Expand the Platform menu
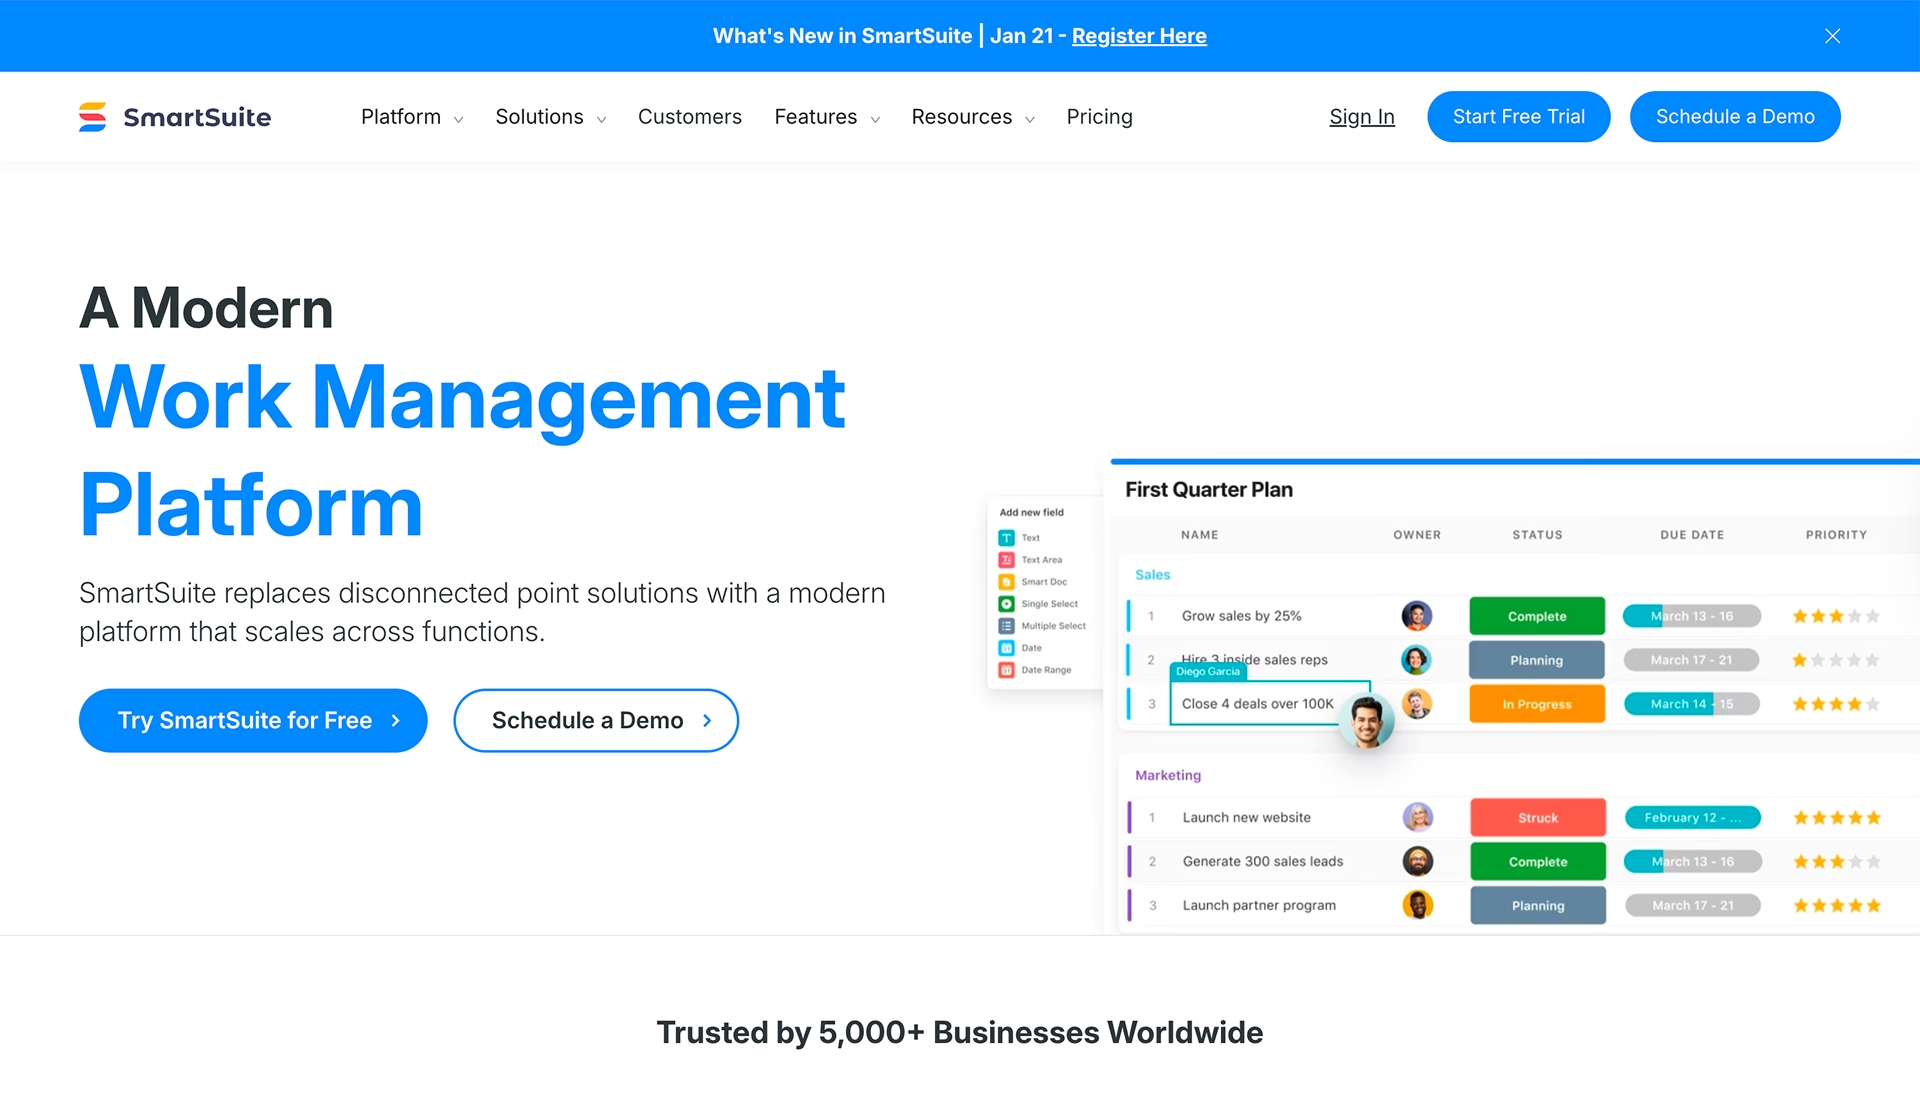The image size is (1920, 1104). [411, 117]
